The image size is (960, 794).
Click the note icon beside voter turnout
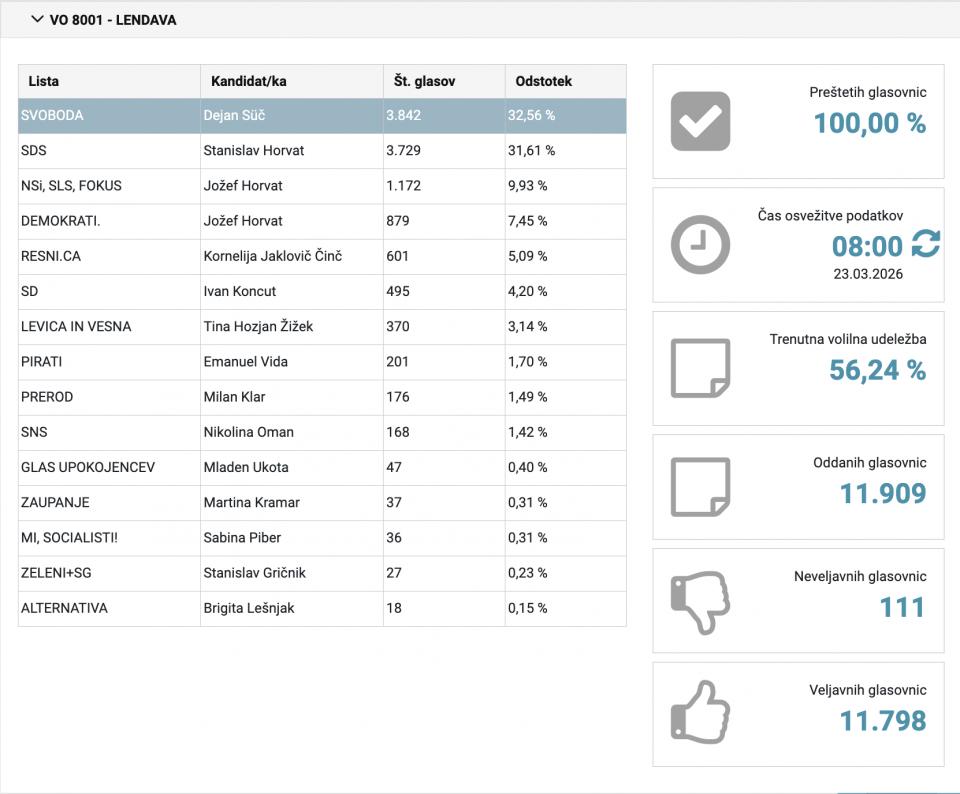[x=700, y=368]
